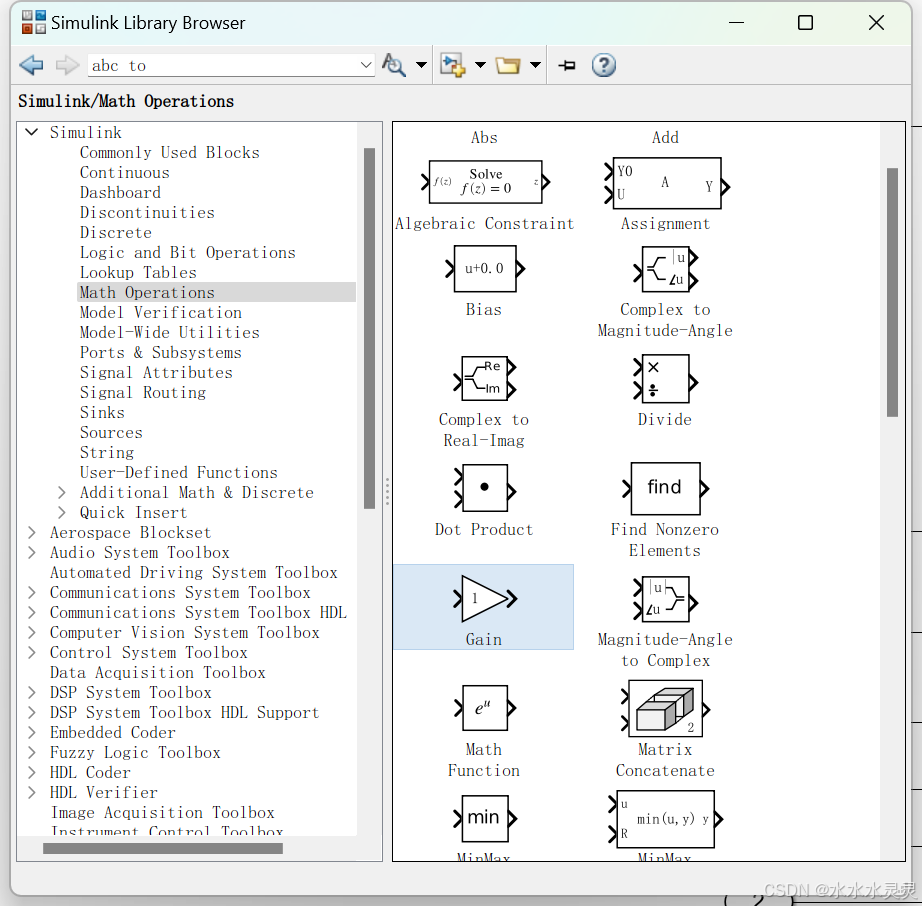This screenshot has width=922, height=906.
Task: Click the open folder icon
Action: tap(508, 65)
